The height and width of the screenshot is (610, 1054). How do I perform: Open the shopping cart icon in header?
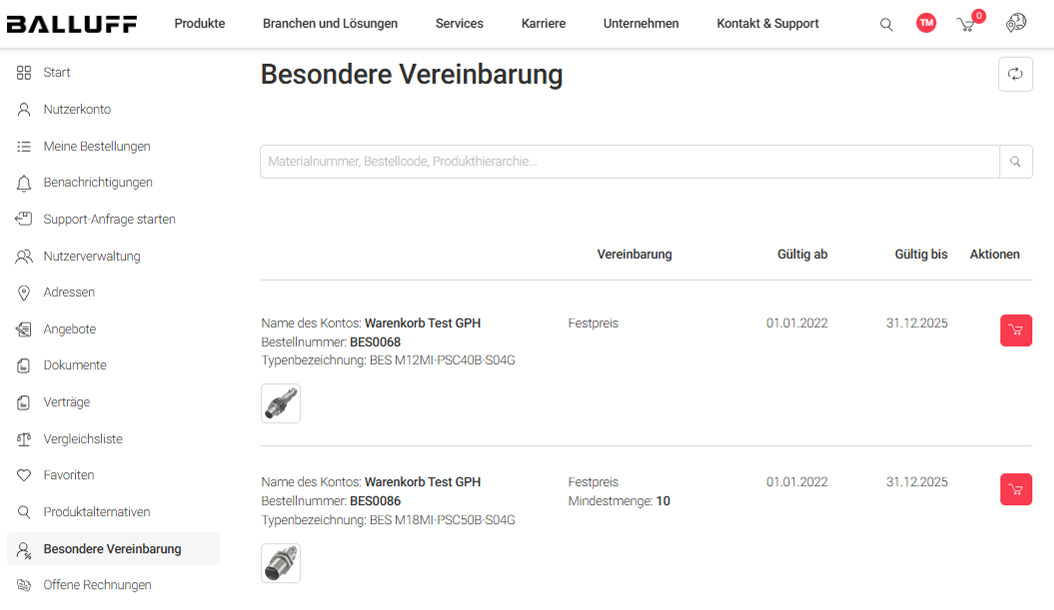coord(967,25)
